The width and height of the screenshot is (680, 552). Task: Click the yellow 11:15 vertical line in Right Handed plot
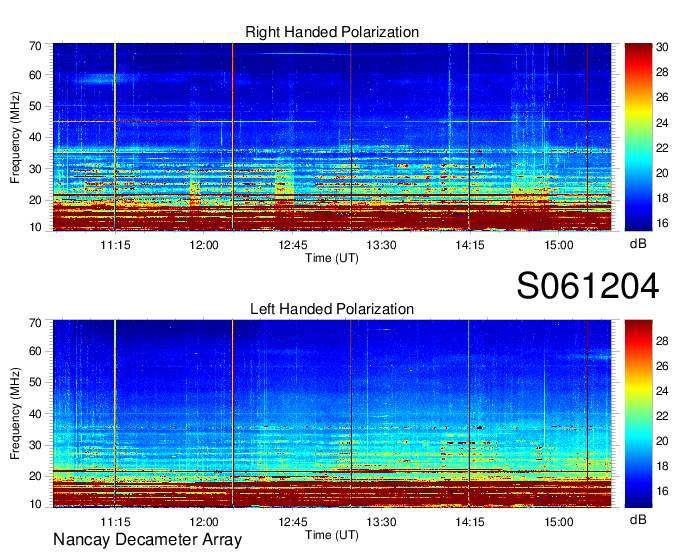[115, 137]
